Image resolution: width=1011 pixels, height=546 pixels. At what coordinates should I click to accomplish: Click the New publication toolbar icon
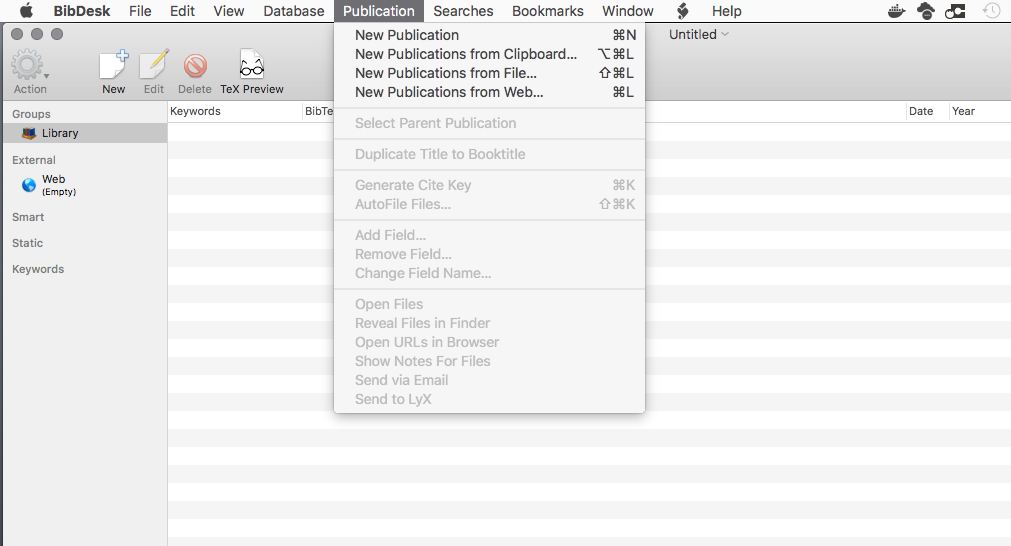click(x=113, y=65)
